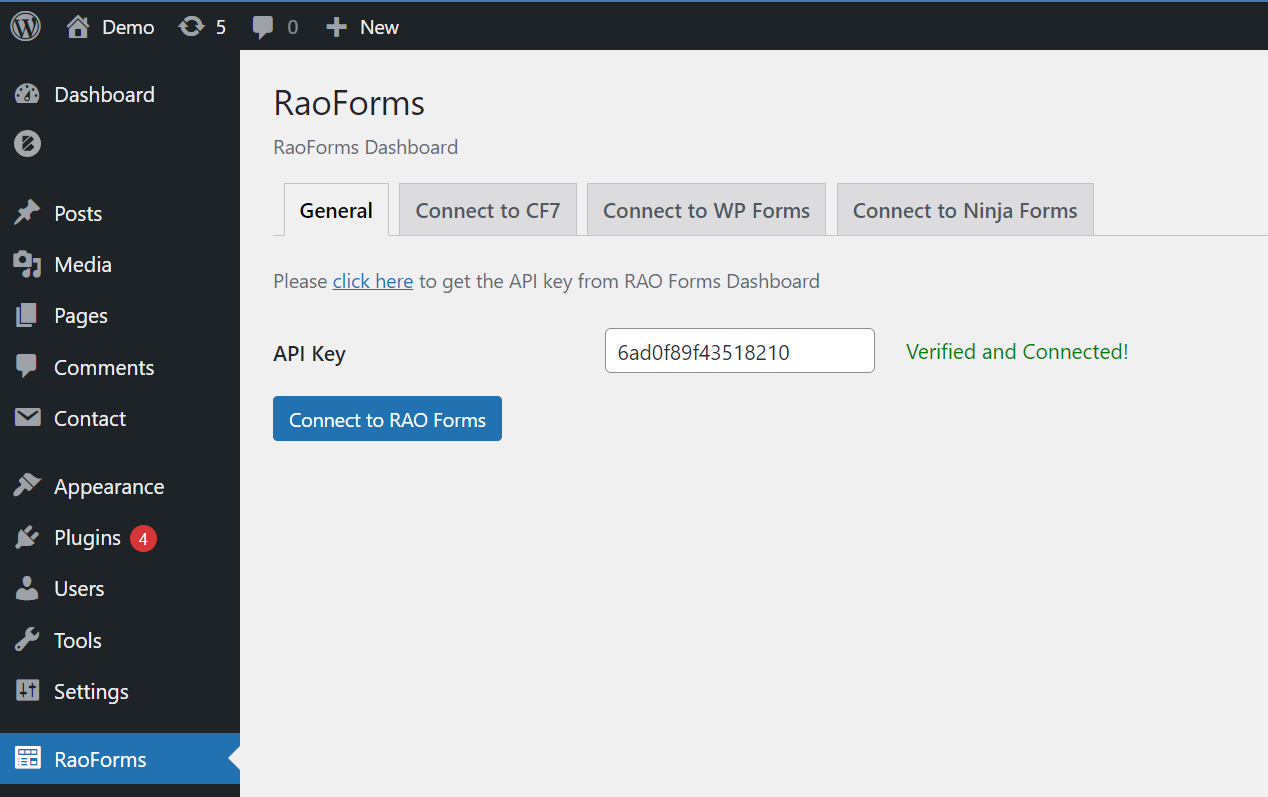Viewport: 1268px width, 797px height.
Task: Open the Tools menu item
Action: (x=78, y=641)
